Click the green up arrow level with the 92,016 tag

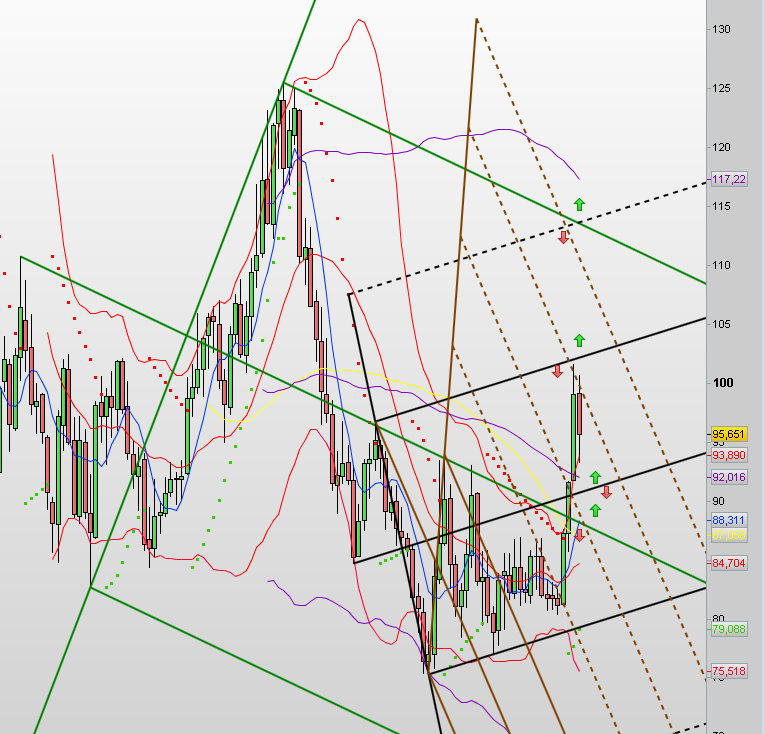point(595,477)
